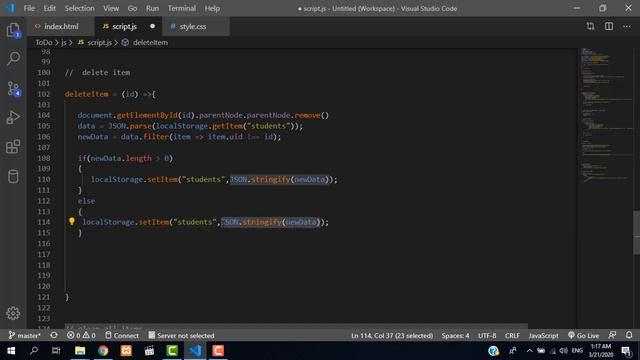Click the Connect status bar item
This screenshot has width=640, height=360.
point(122,336)
